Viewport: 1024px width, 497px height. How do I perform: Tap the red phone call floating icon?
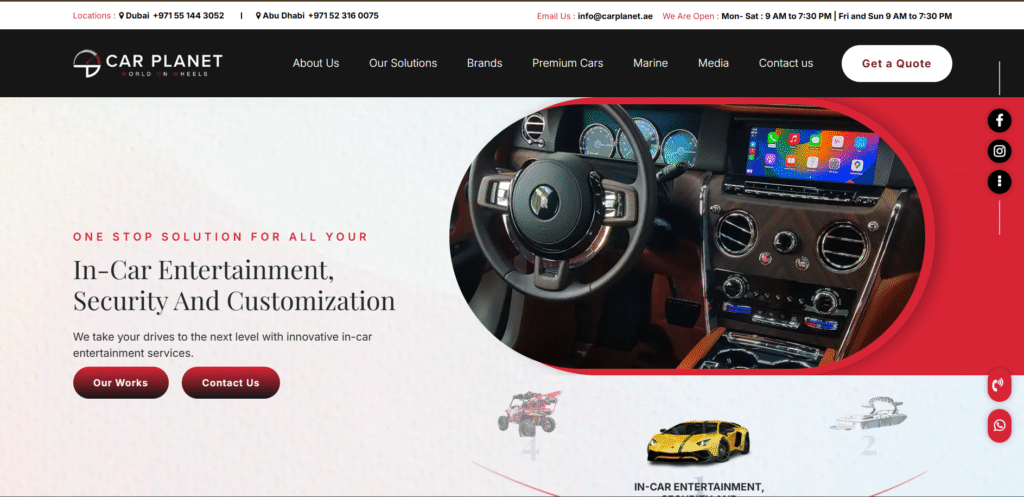click(x=999, y=385)
